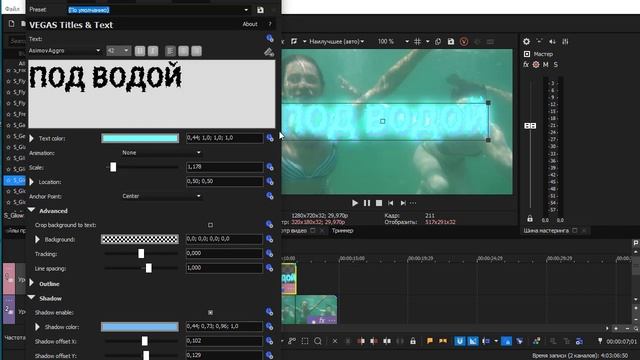Image resolution: width=640 pixels, height=360 pixels.
Task: Click the orange marker insert icon
Action: pos(430,341)
